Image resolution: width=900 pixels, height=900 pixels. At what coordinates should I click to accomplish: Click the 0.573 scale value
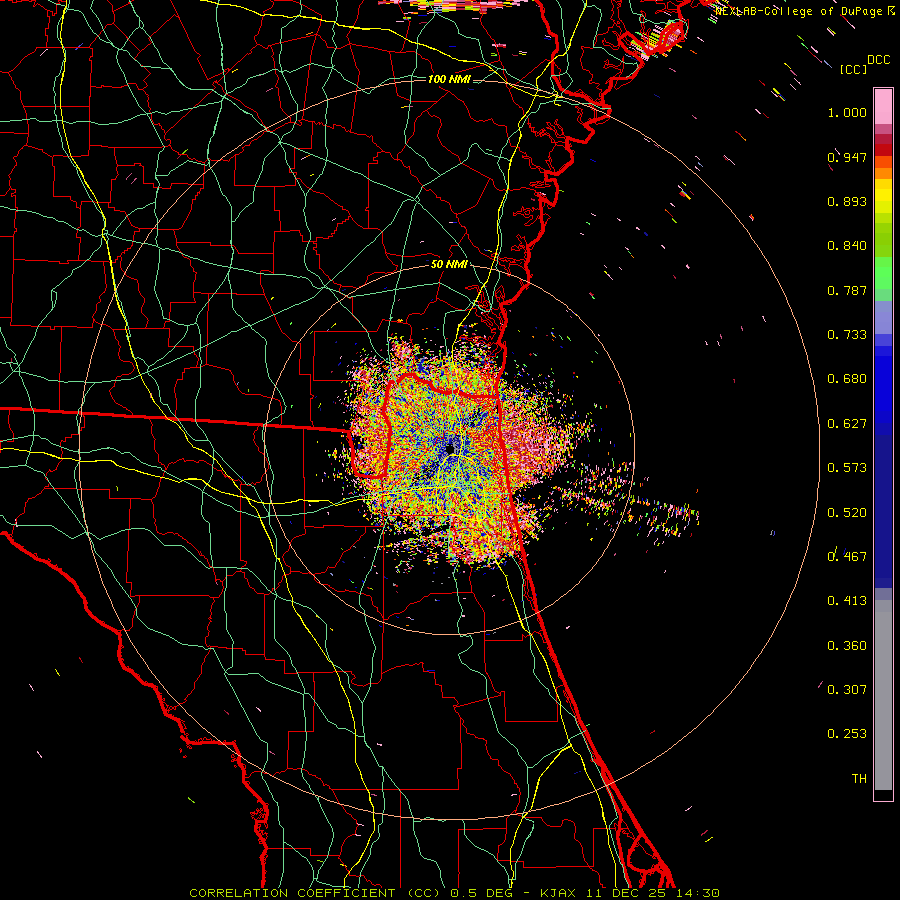(847, 468)
